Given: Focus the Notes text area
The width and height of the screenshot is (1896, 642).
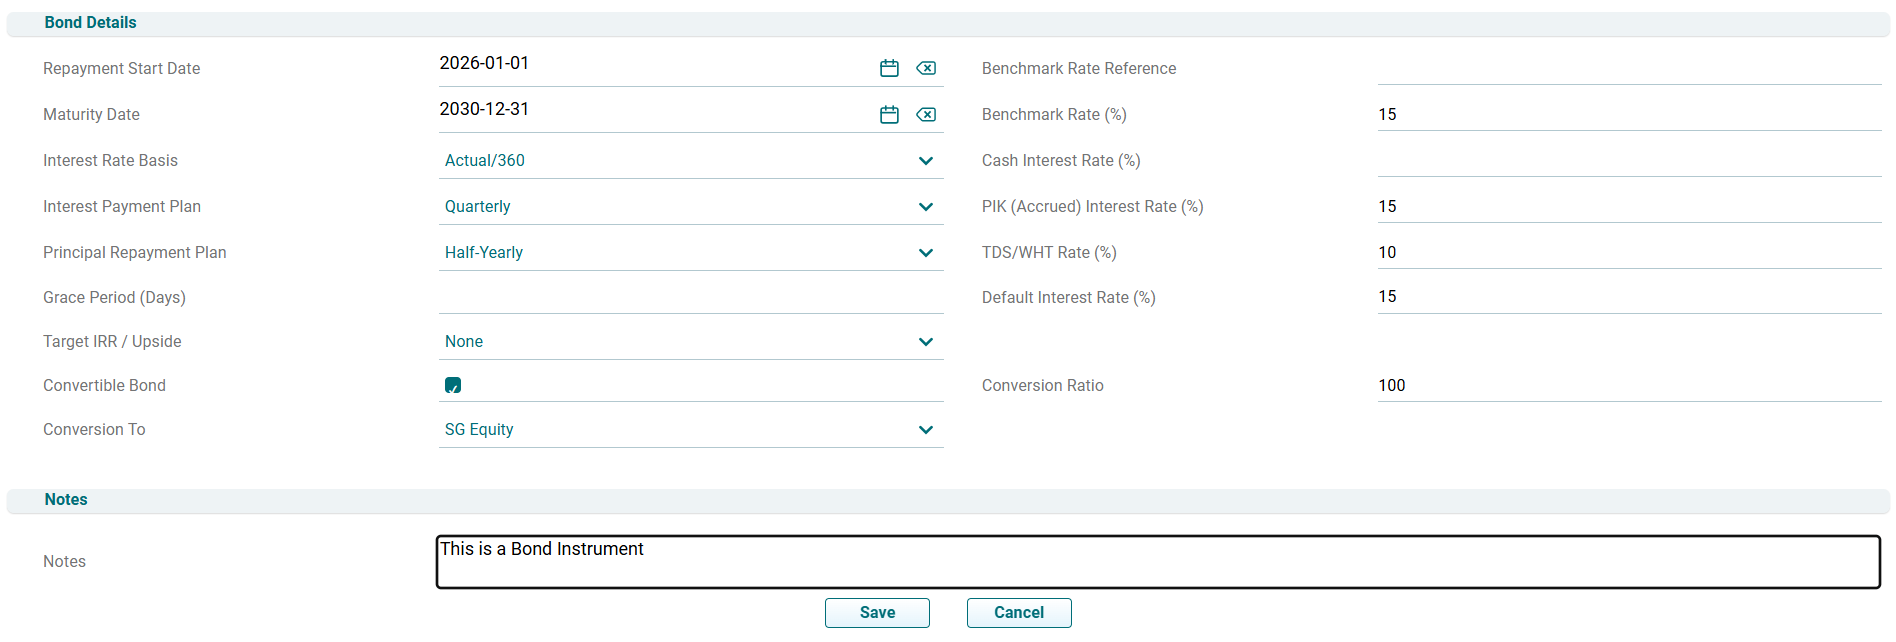Looking at the screenshot, I should [x=1158, y=562].
